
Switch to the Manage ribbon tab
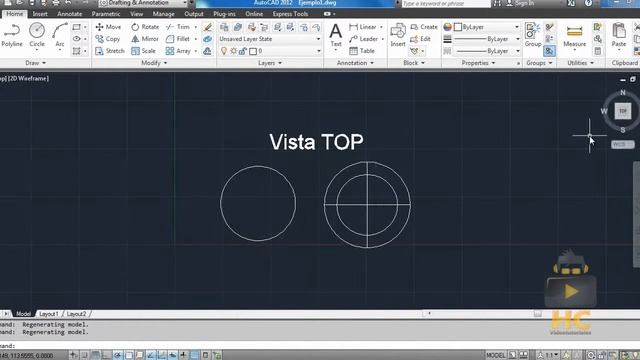163,14
